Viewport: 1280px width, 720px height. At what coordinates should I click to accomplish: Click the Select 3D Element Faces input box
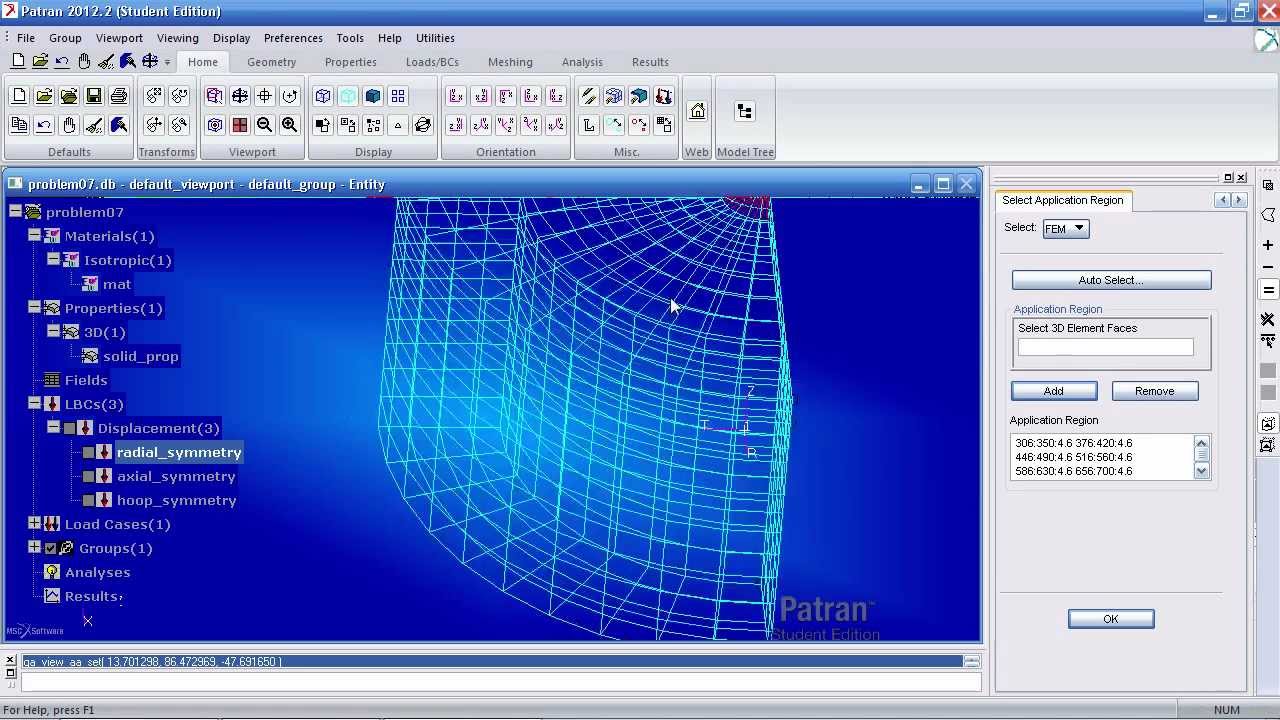point(1105,347)
